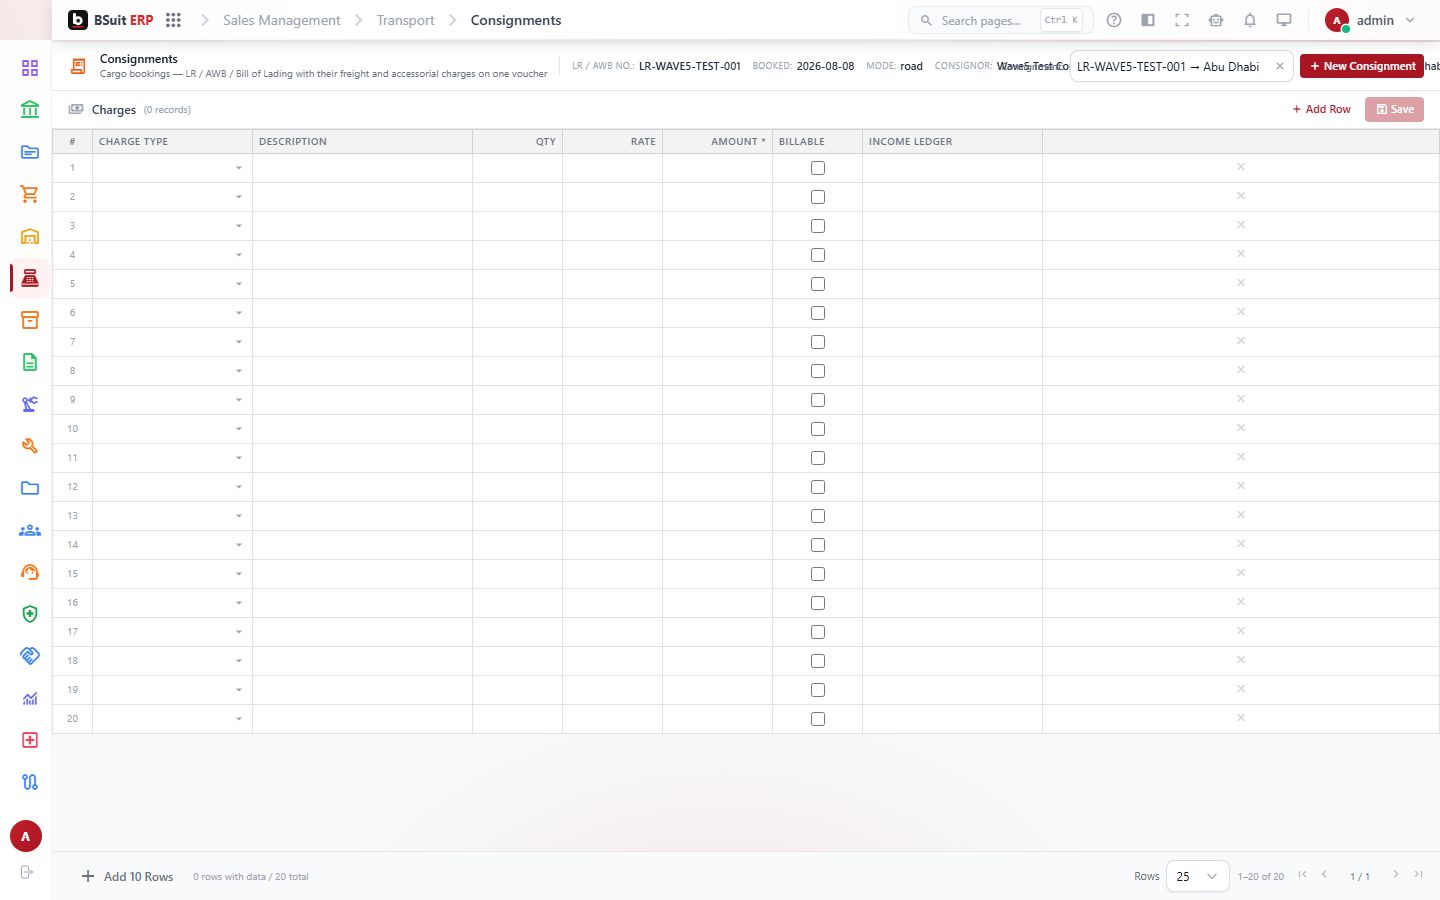Open the AI assistant robot icon
1440x900 pixels.
(1216, 20)
